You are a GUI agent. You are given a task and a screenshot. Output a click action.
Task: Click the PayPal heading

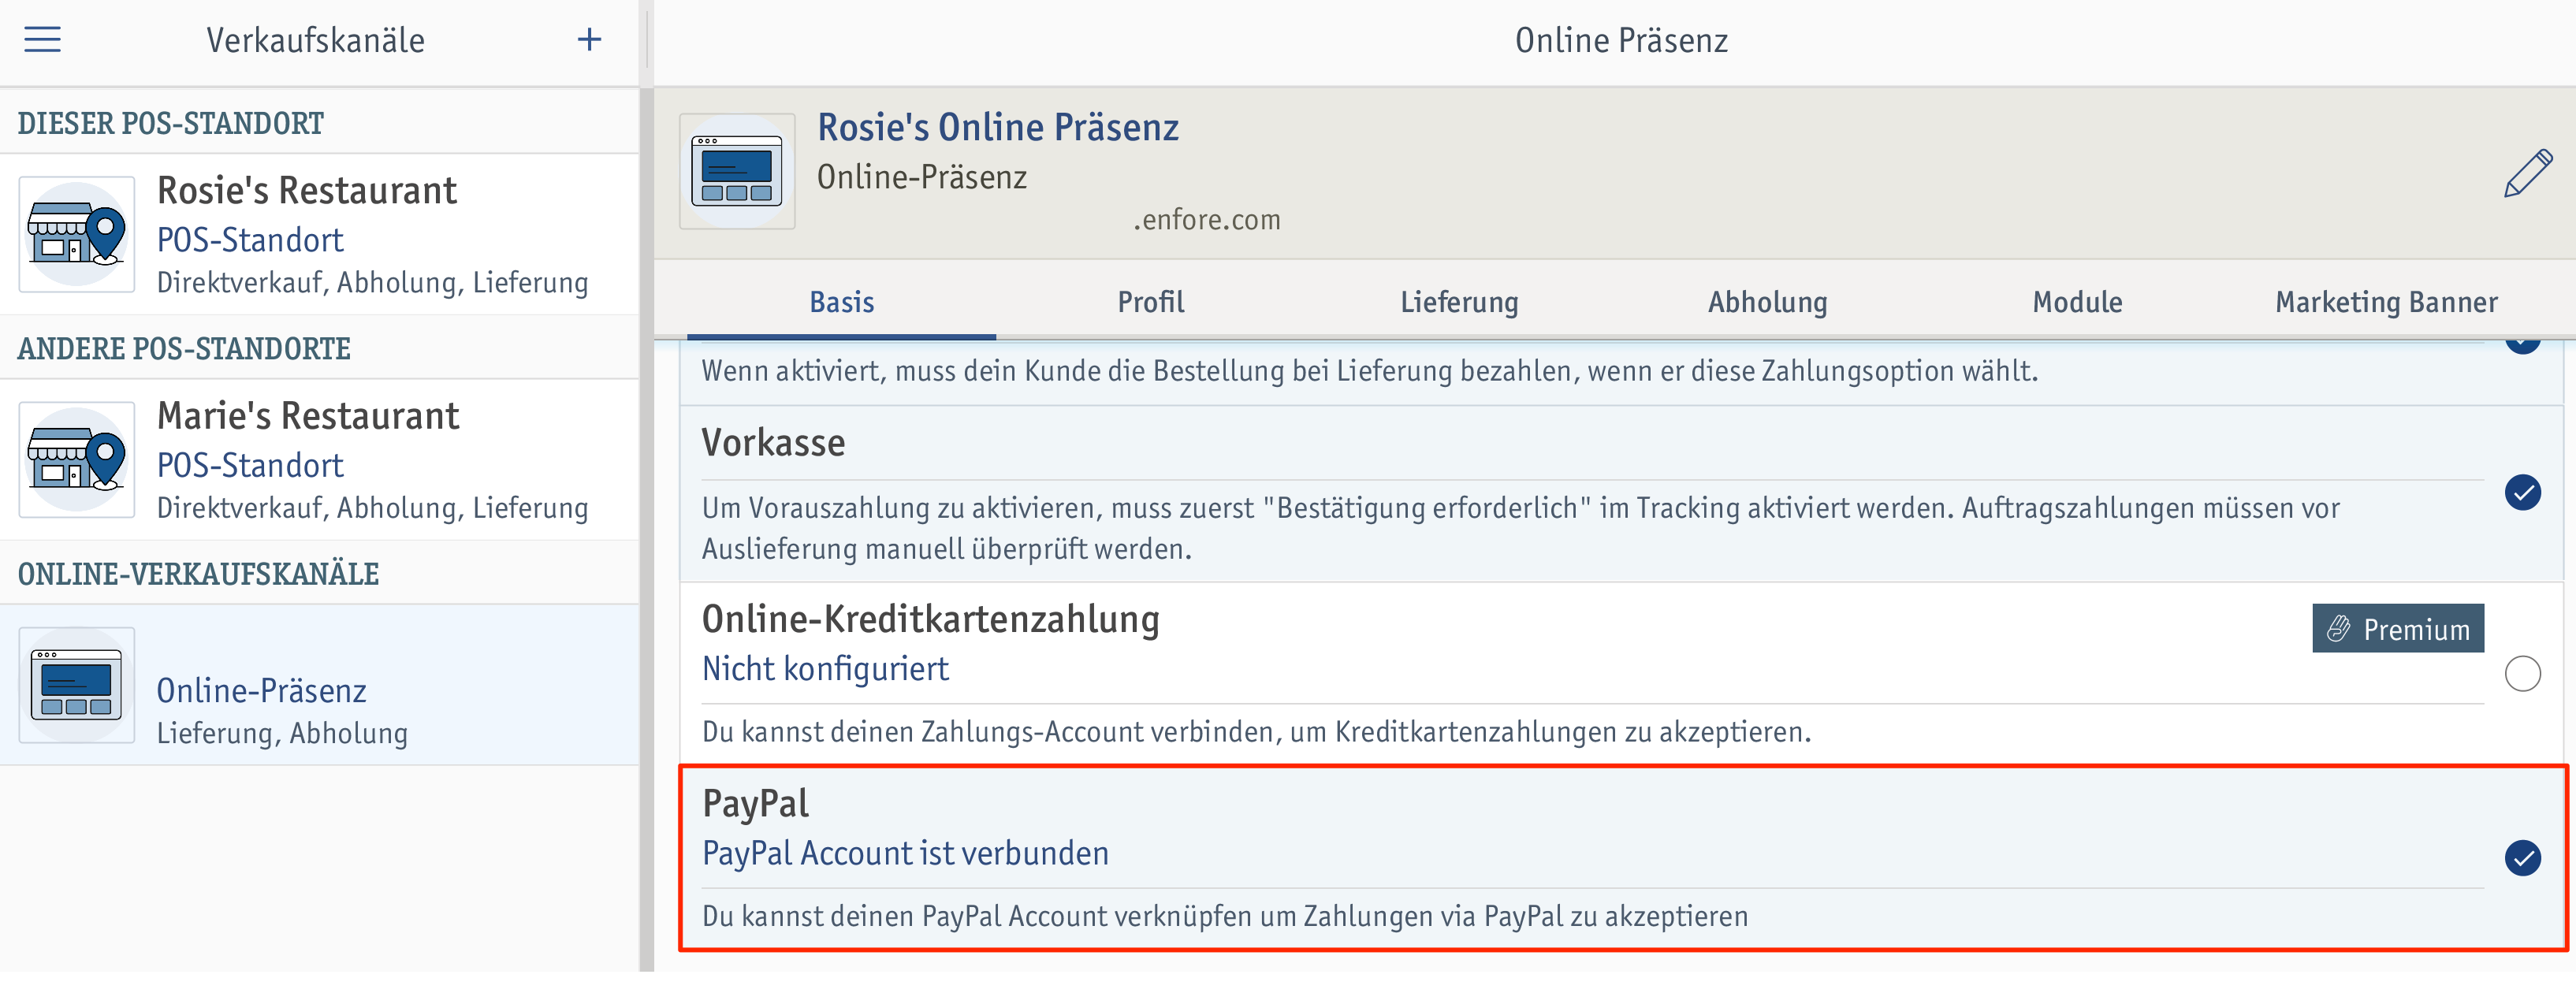click(755, 803)
